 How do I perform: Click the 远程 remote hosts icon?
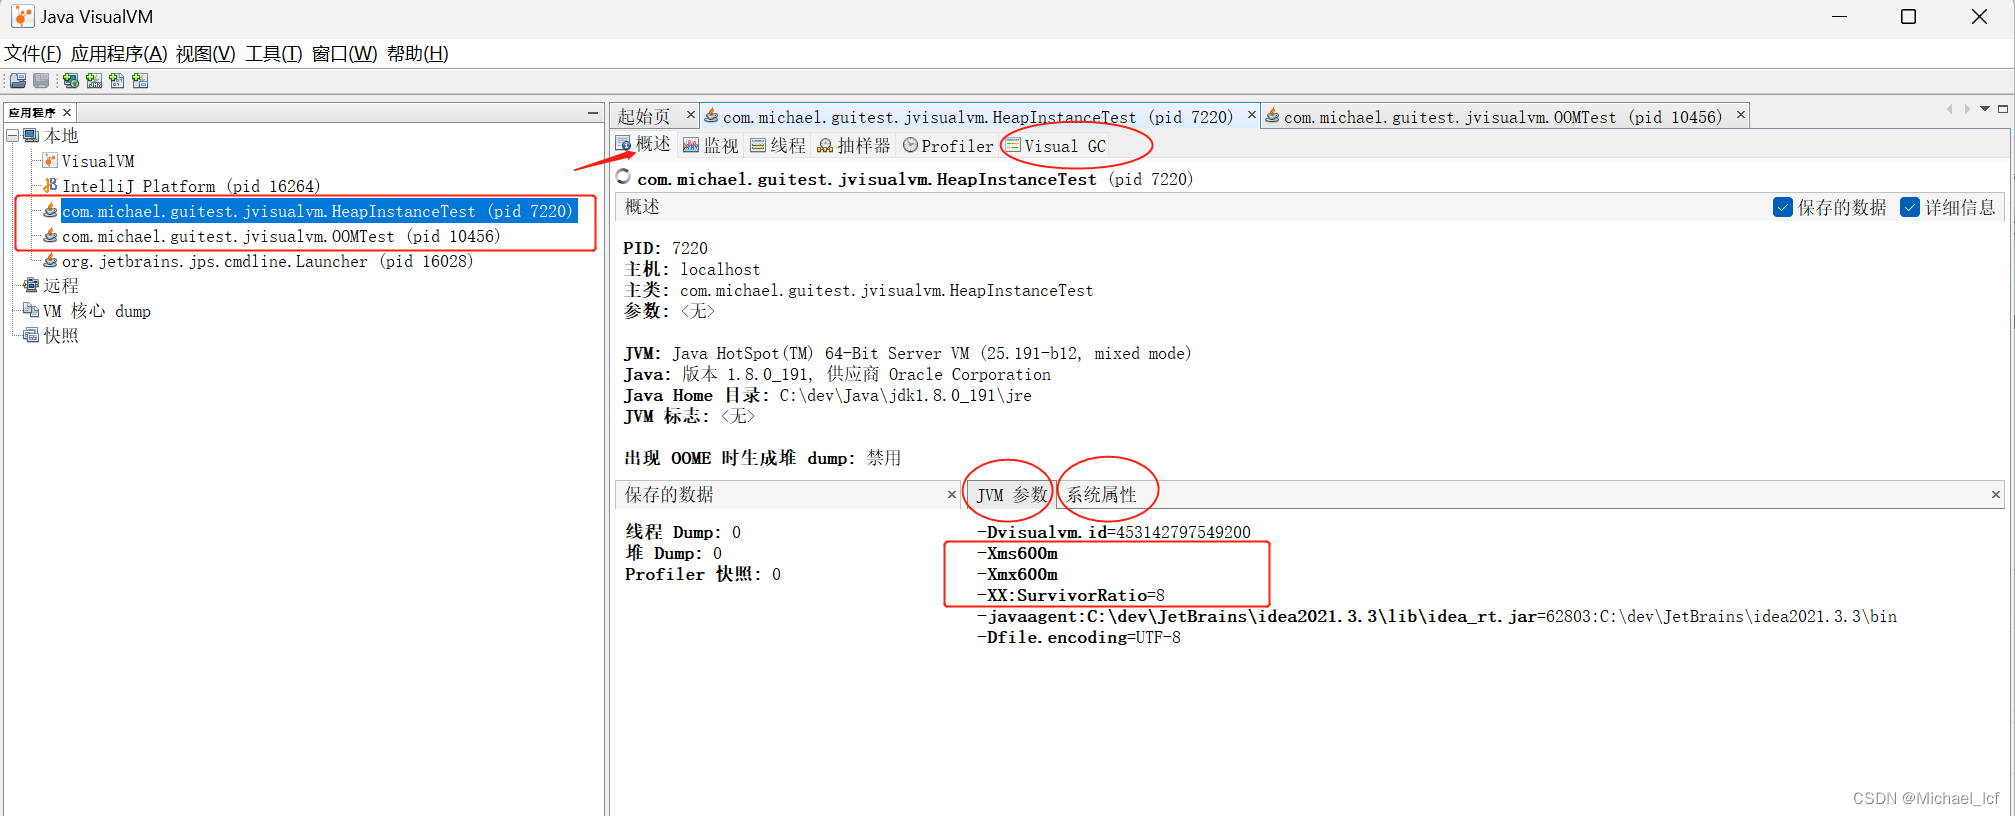(x=31, y=285)
